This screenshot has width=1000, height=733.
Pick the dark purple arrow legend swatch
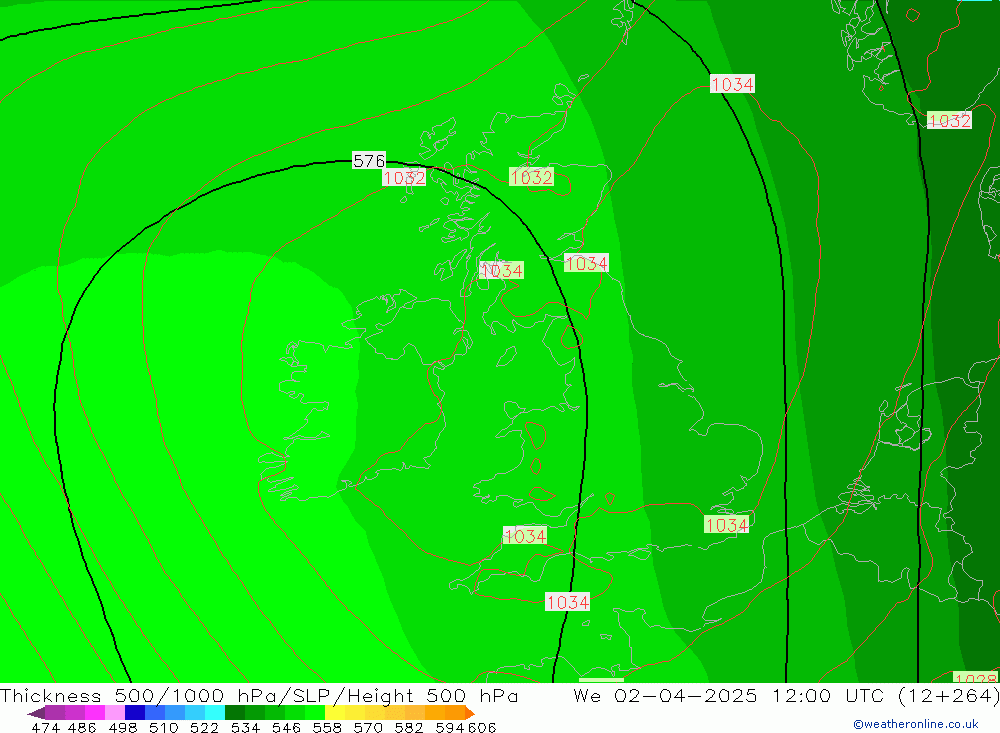[x=36, y=713]
